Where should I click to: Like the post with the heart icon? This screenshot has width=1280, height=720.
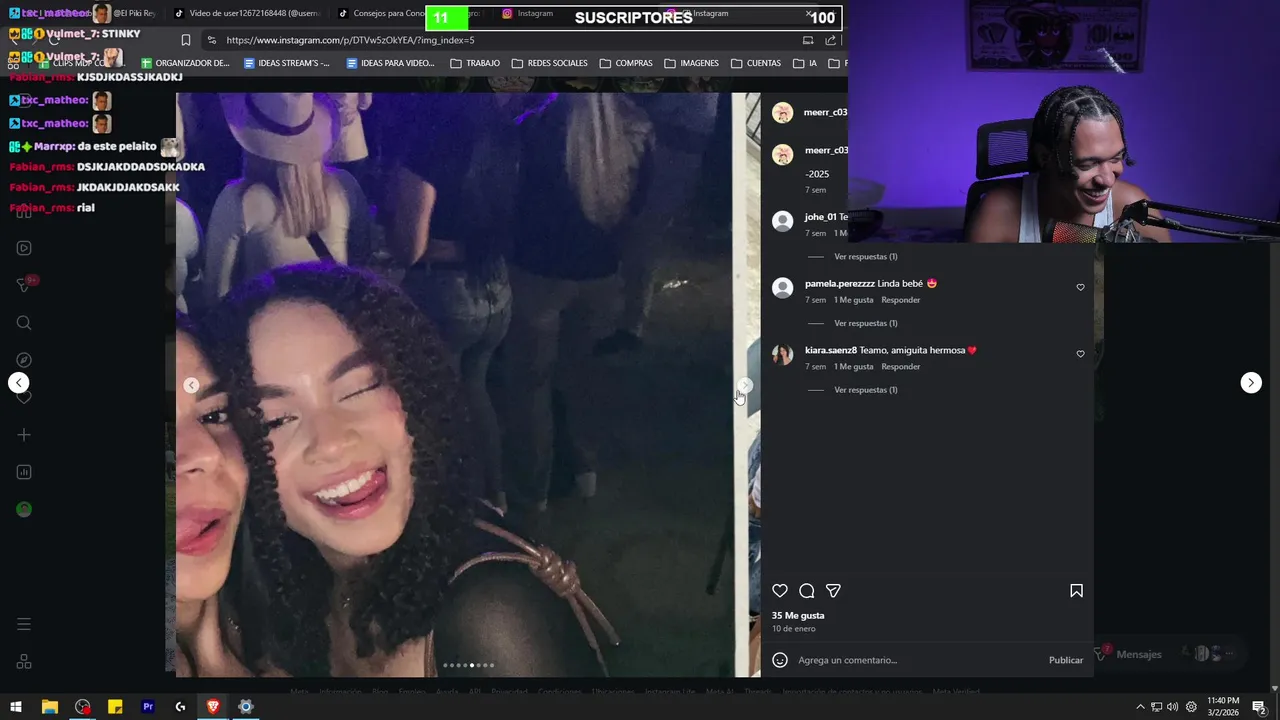click(x=780, y=591)
